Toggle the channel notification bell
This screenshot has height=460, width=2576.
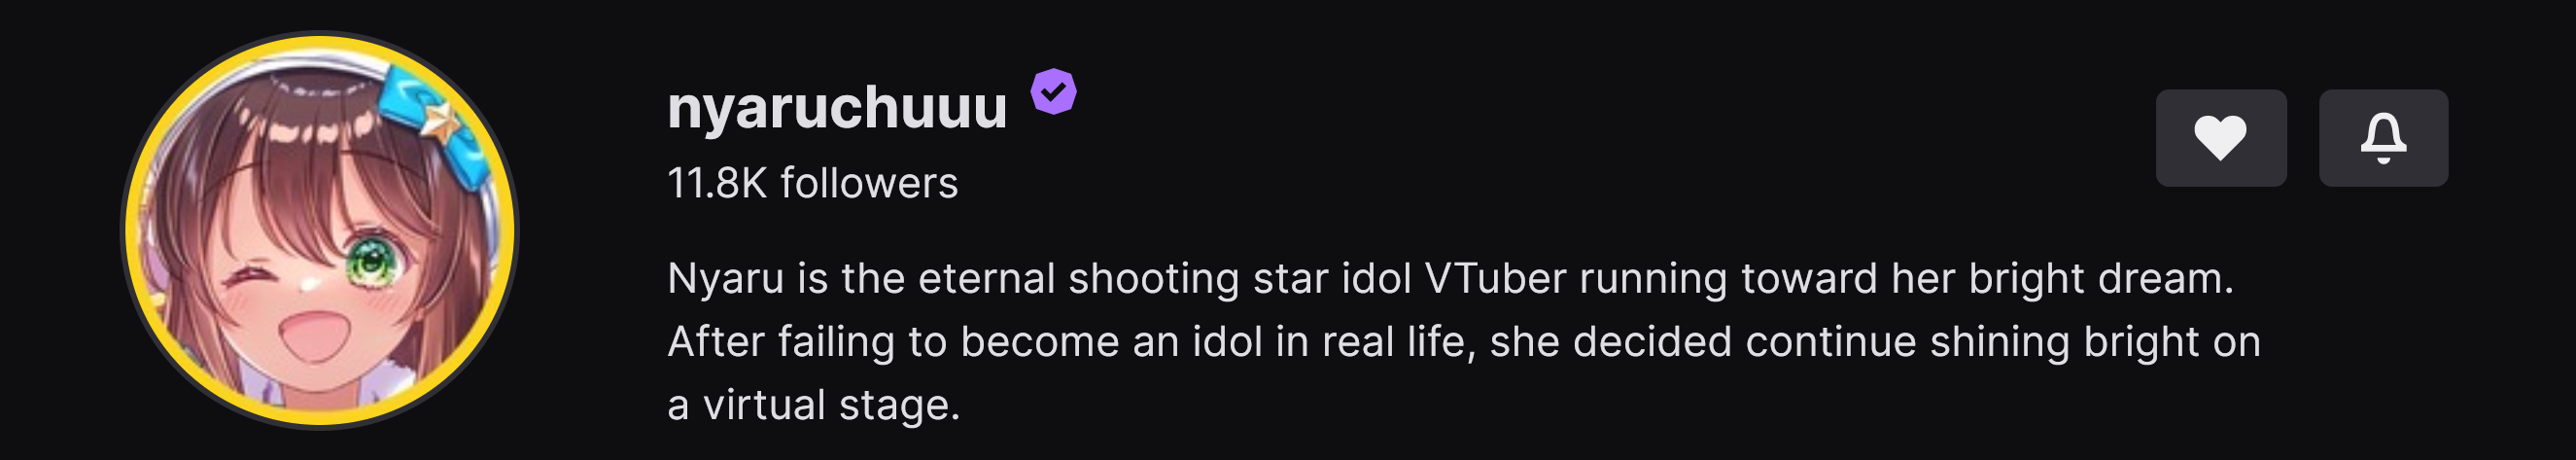[x=2383, y=138]
